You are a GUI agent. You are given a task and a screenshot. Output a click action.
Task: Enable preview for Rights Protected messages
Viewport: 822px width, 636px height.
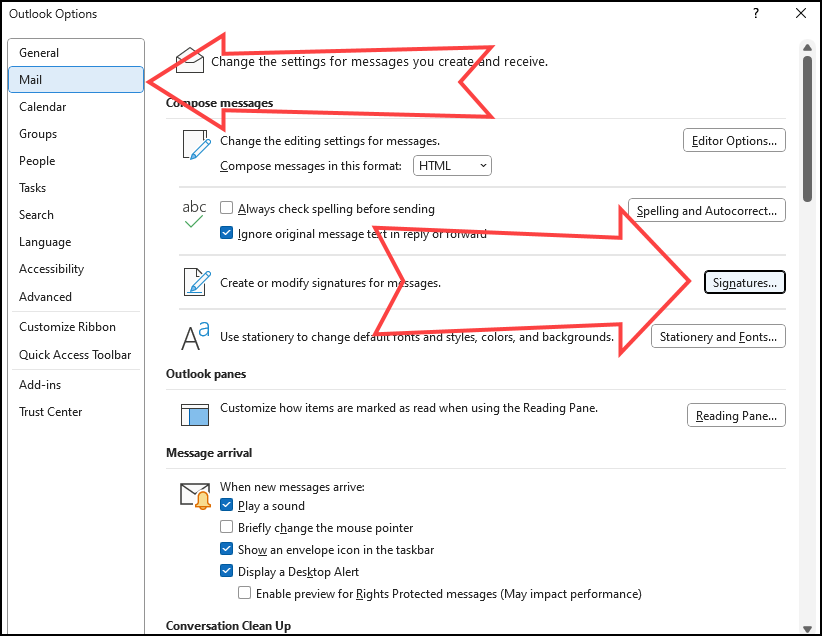244,593
